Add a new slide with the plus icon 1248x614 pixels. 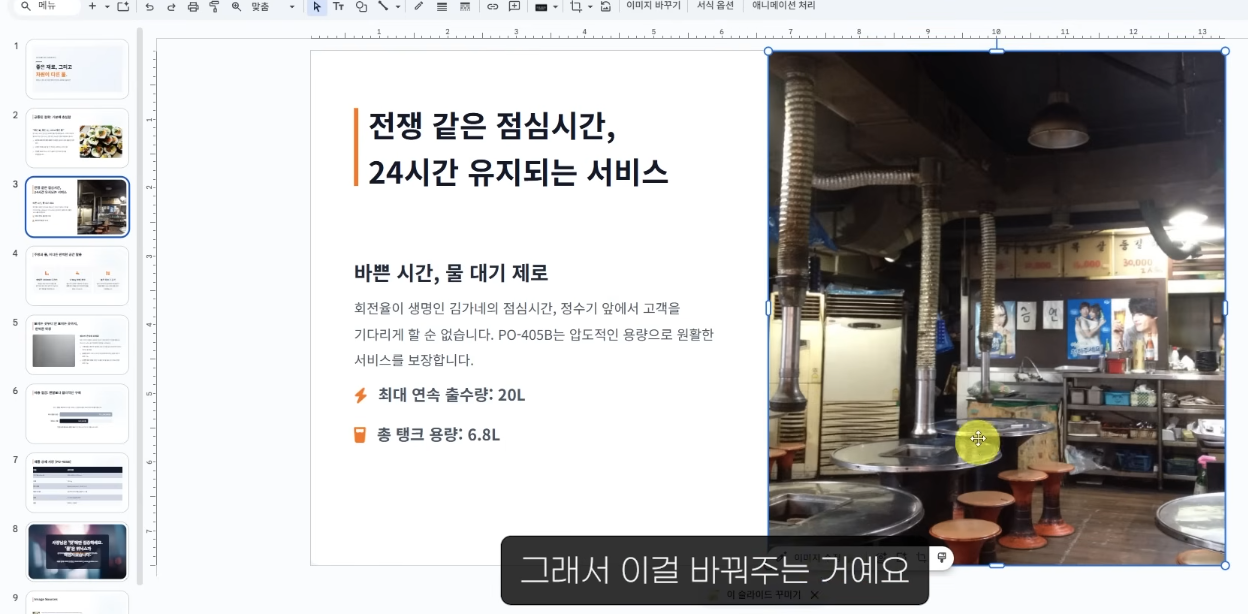(92, 6)
